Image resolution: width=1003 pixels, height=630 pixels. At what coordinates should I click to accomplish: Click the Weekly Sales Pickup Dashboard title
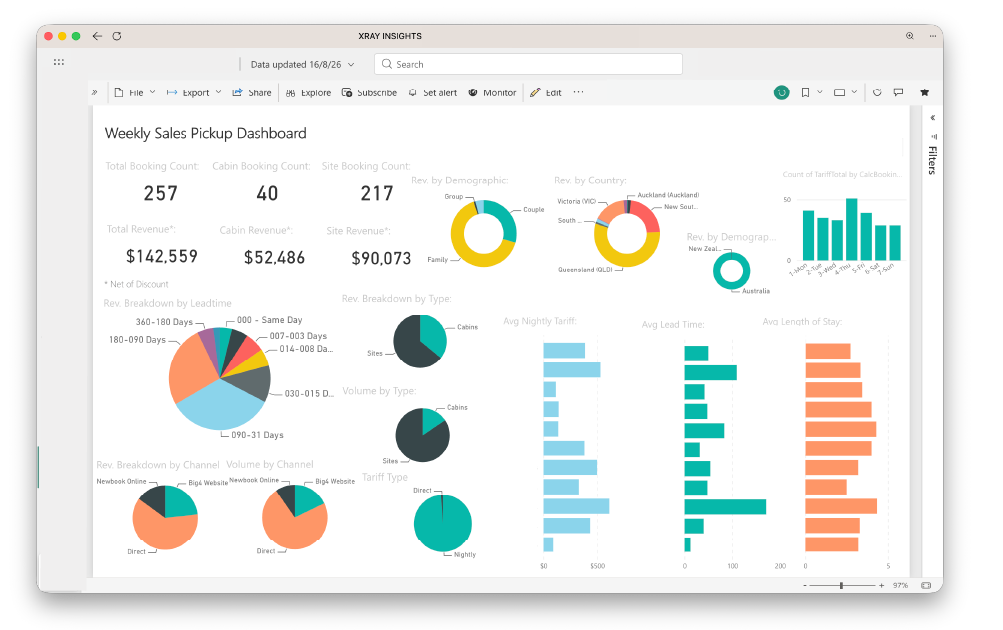[x=205, y=133]
